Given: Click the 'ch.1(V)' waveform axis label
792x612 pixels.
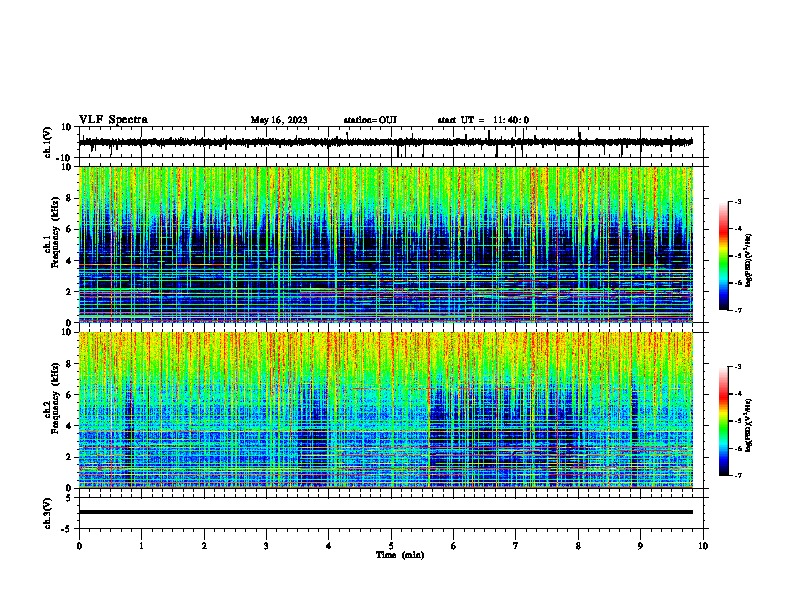Looking at the screenshot, I should click(x=48, y=142).
